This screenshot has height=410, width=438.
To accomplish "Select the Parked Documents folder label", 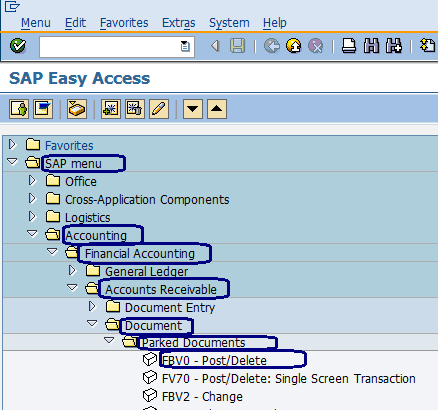I will pyautogui.click(x=193, y=343).
